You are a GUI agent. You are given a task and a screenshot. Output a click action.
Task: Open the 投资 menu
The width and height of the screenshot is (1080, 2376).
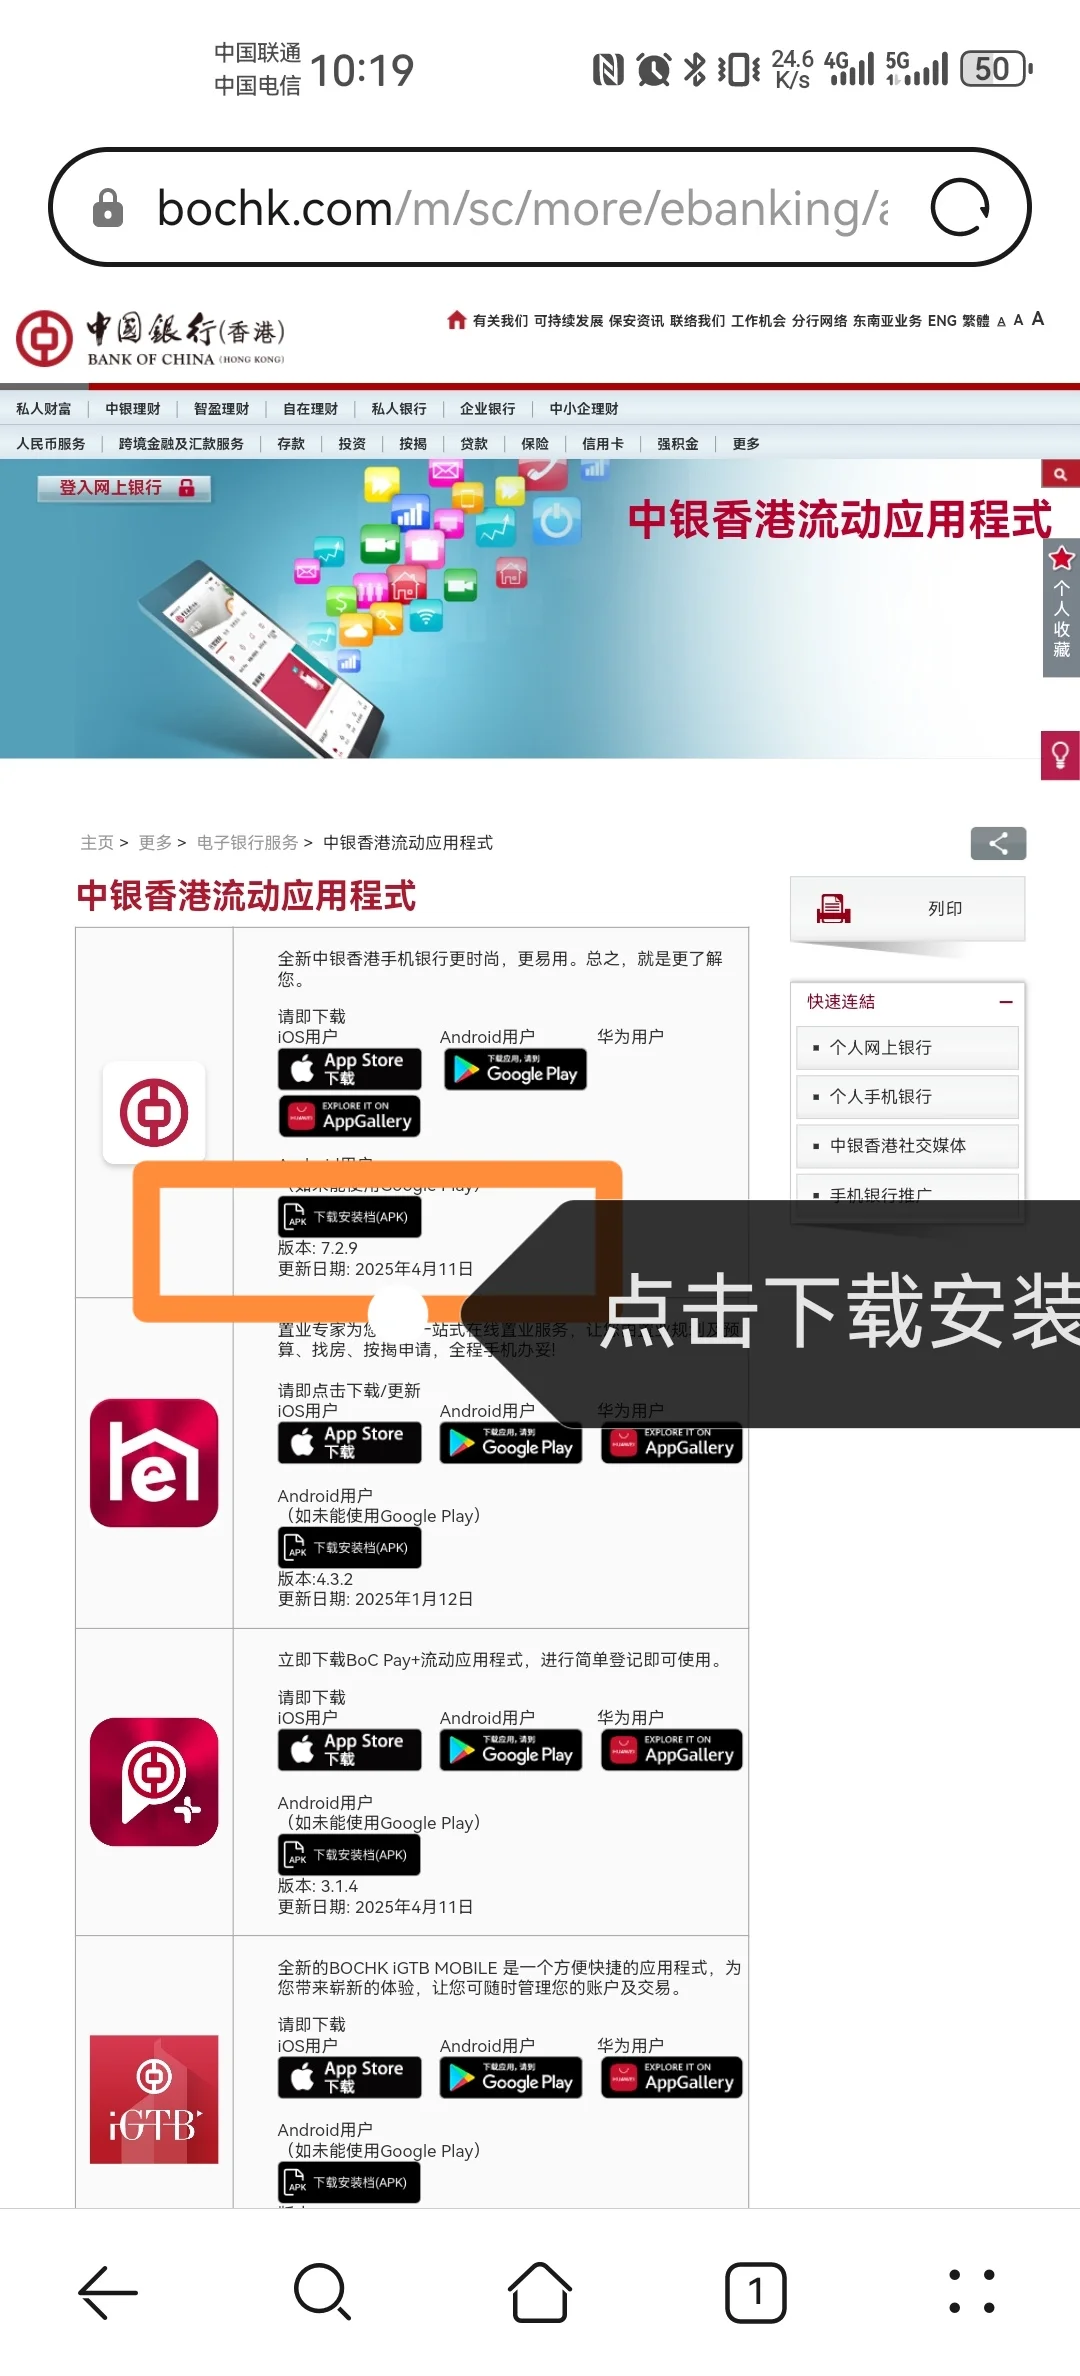[352, 444]
